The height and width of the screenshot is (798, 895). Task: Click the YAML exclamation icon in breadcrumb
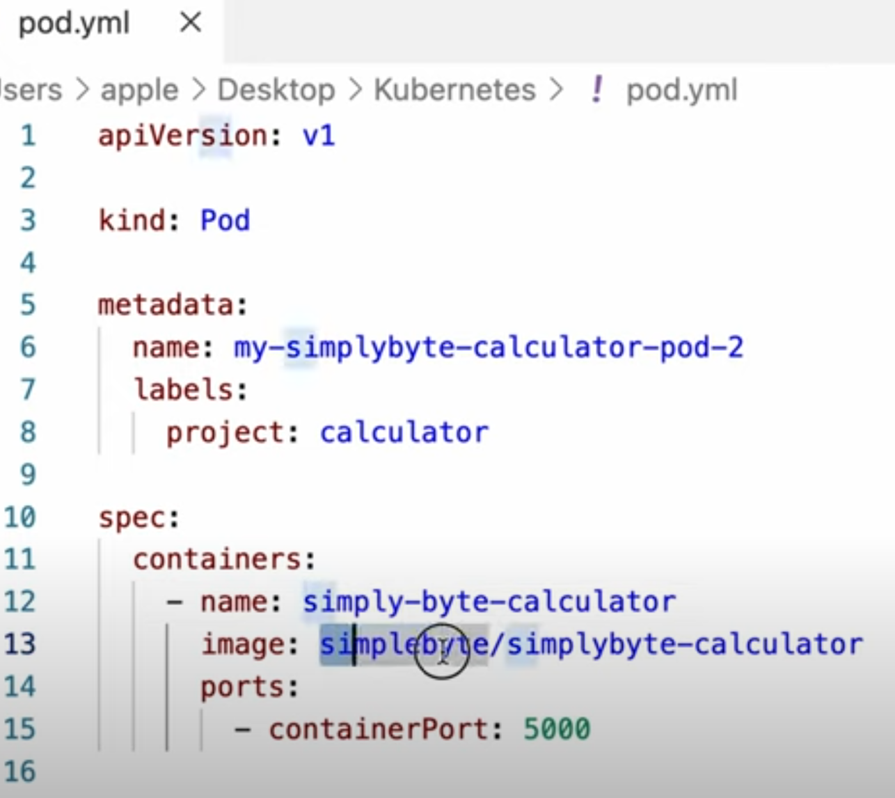(x=597, y=90)
